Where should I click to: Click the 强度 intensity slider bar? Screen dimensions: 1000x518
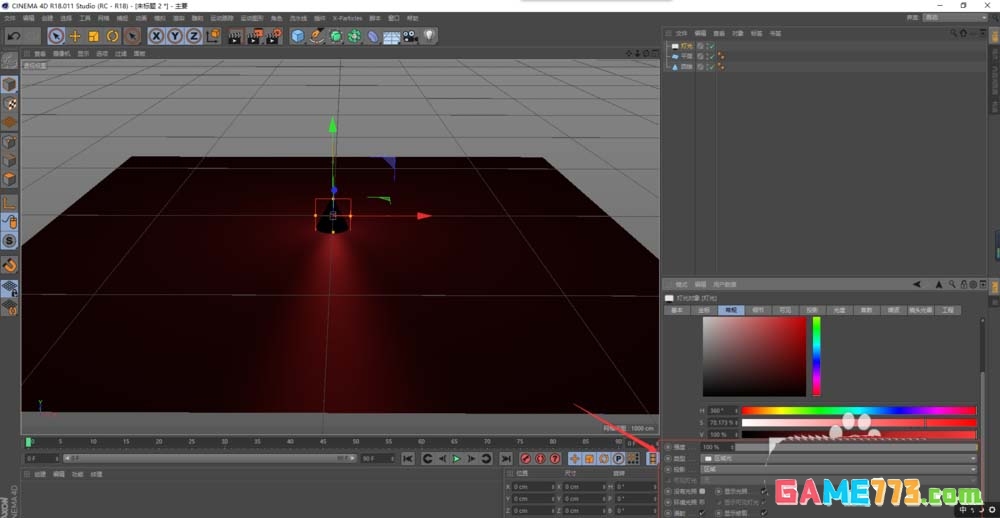click(856, 447)
